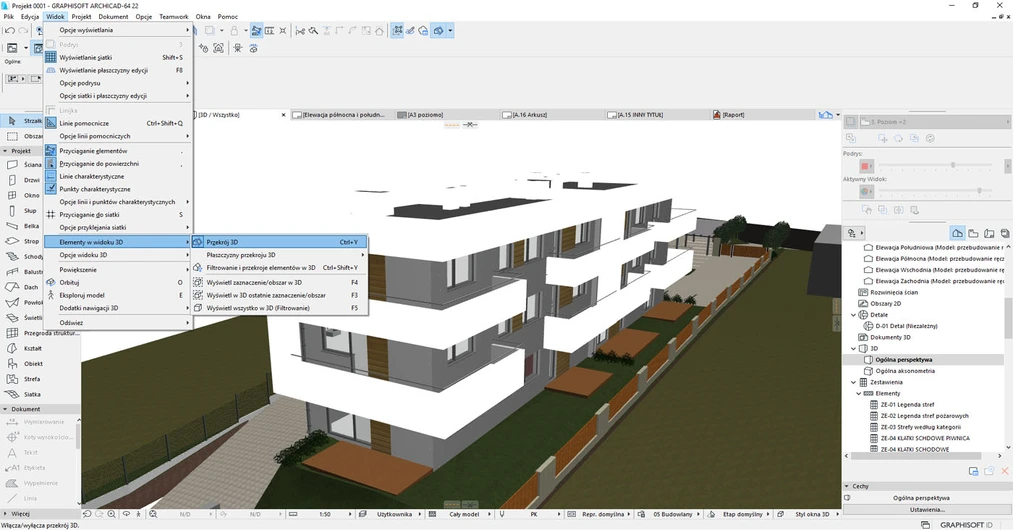Click Wyświetl wszystko w 3D (Filtrowanie)
This screenshot has width=1013, height=530.
point(279,308)
